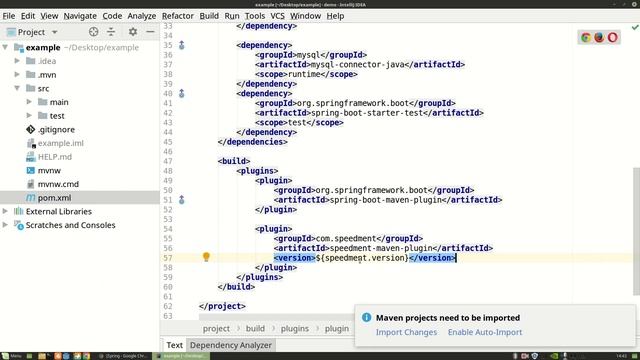The image size is (640, 360).
Task: Click the gutter marker on line 51
Action: (x=182, y=200)
